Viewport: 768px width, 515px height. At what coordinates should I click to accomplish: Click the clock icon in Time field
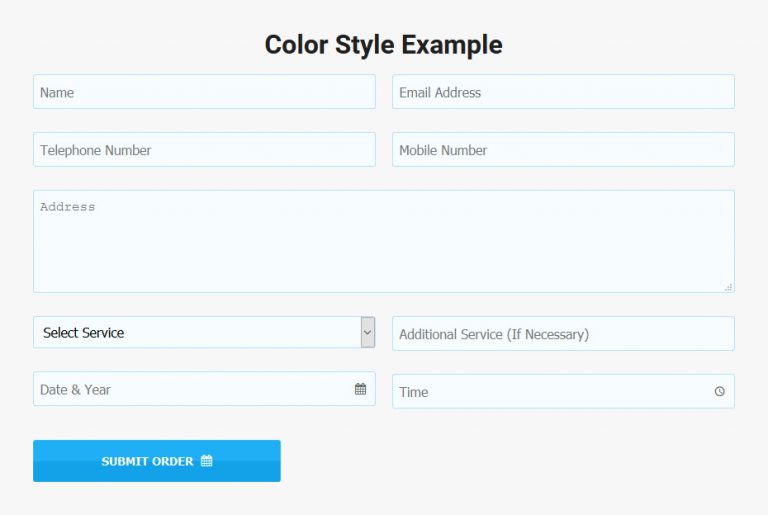pyautogui.click(x=719, y=392)
